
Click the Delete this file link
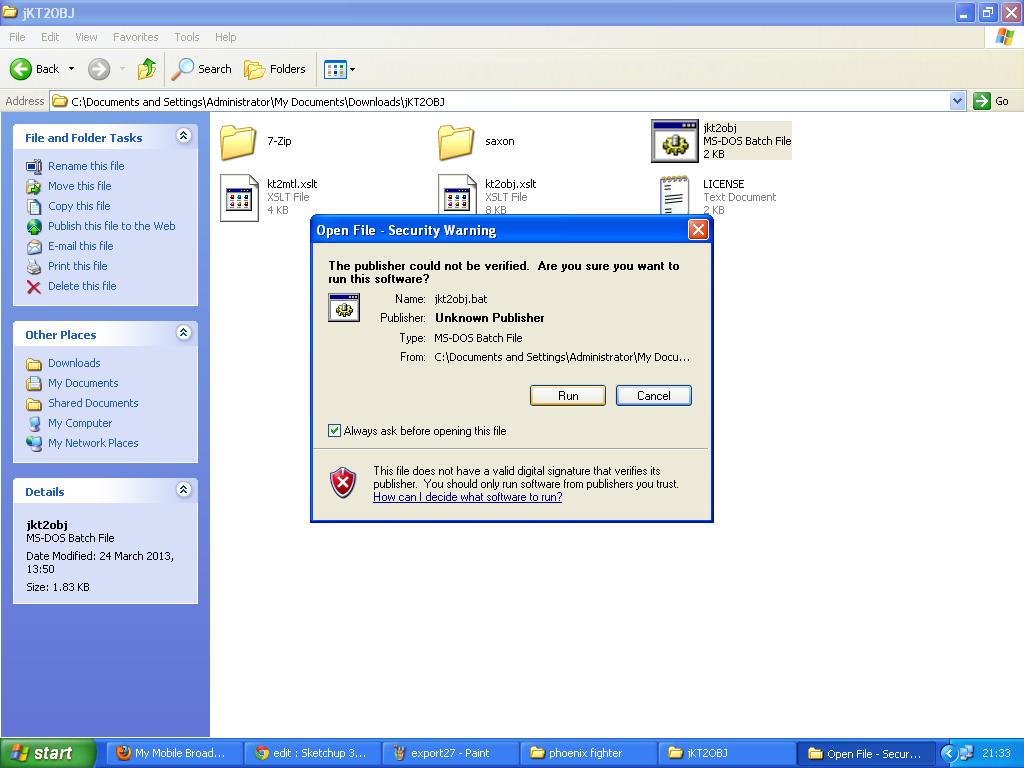coord(82,286)
